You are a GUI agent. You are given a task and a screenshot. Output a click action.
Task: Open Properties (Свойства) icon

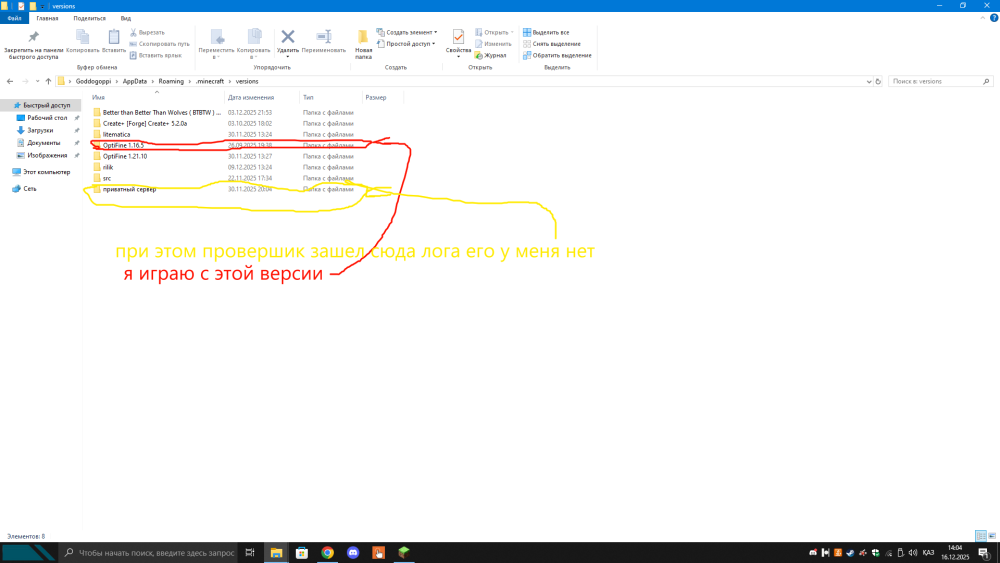(x=458, y=37)
